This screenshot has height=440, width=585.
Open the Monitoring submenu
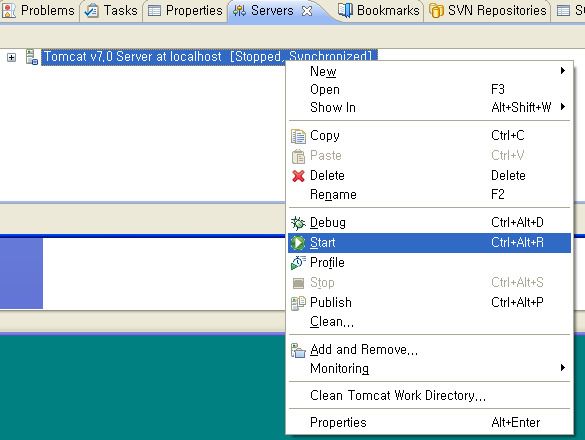429,369
